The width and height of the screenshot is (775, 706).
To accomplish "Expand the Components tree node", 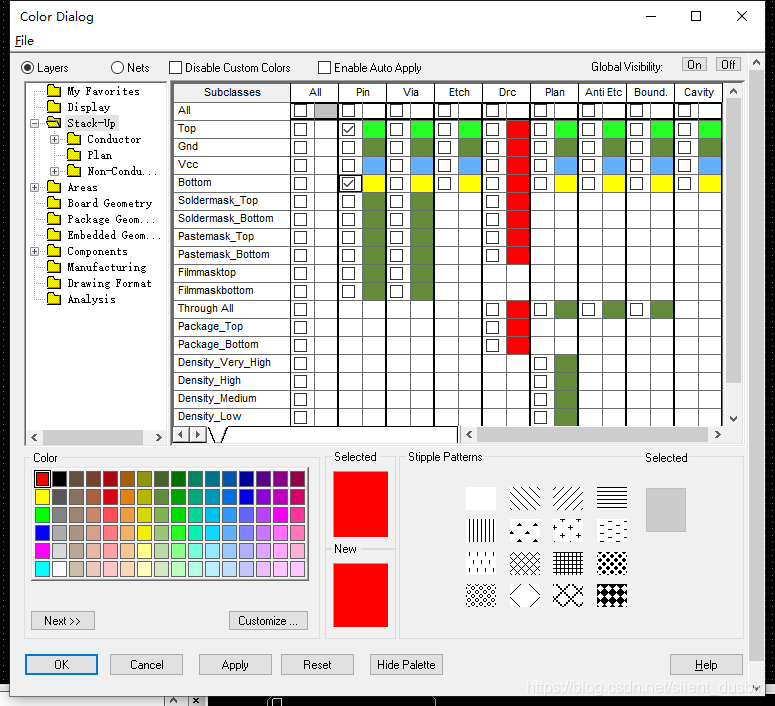I will coord(34,251).
